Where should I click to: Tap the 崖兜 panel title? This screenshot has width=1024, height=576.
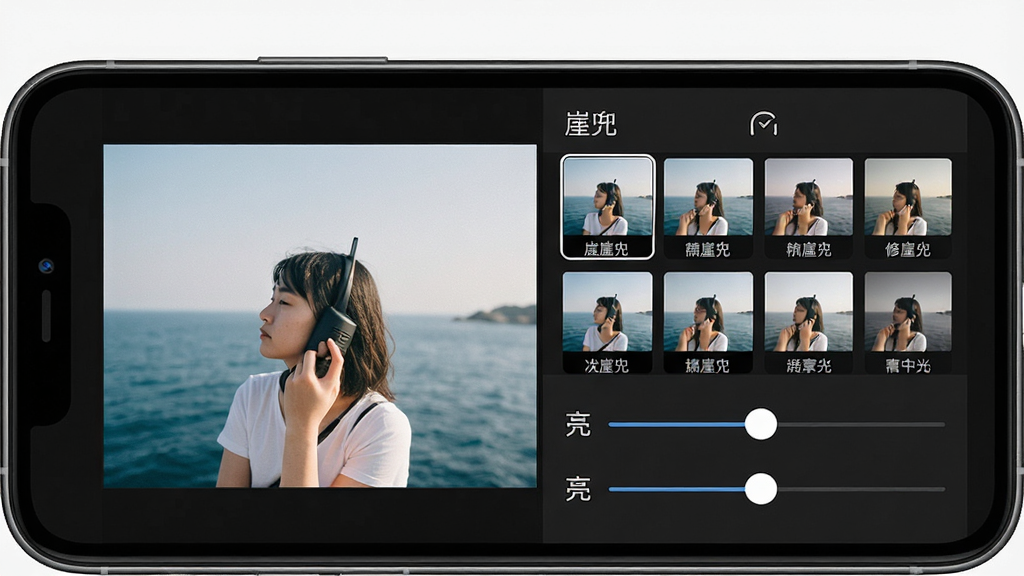(590, 124)
